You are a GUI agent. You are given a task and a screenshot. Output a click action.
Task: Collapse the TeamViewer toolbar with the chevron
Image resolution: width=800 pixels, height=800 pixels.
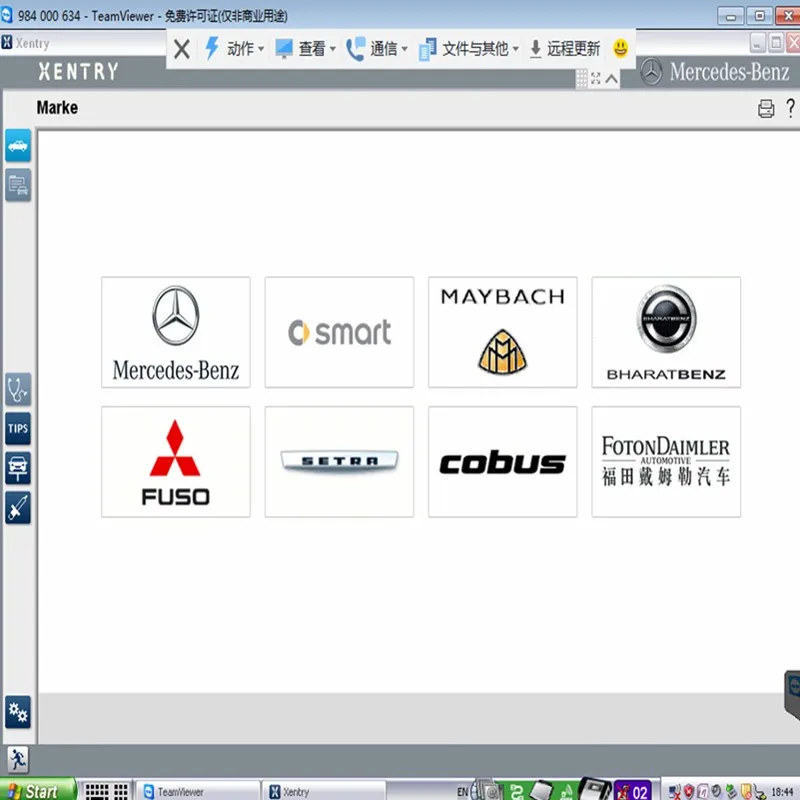point(612,79)
